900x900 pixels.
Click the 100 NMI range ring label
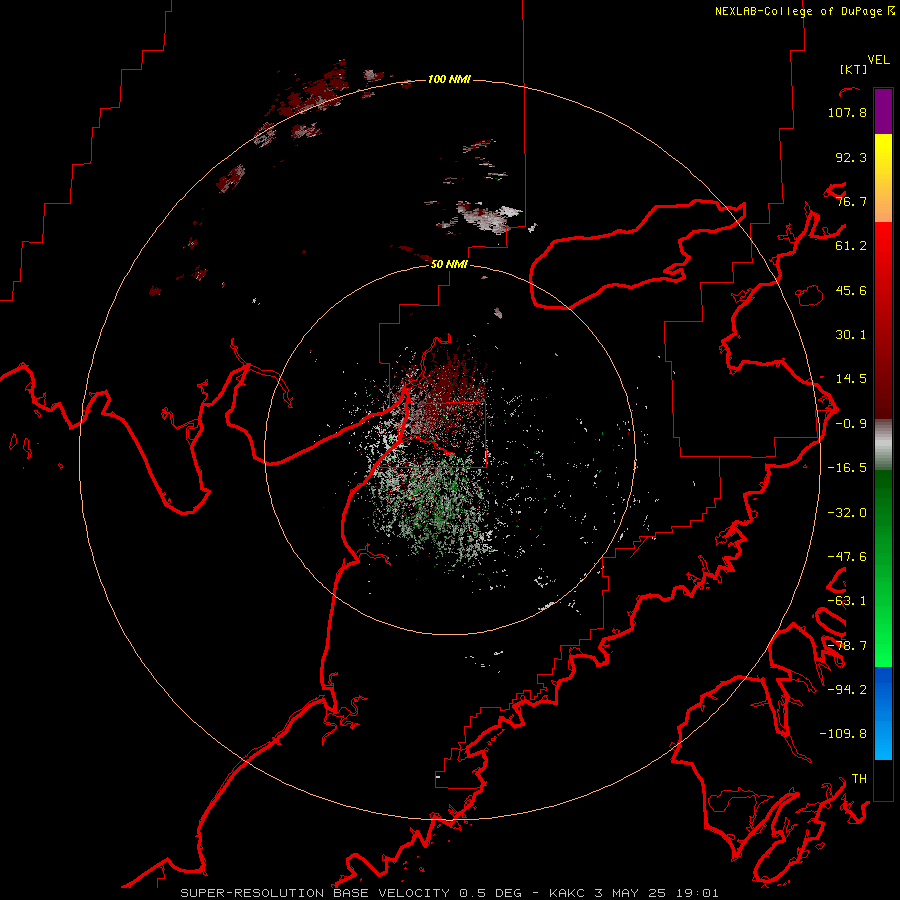click(x=449, y=79)
